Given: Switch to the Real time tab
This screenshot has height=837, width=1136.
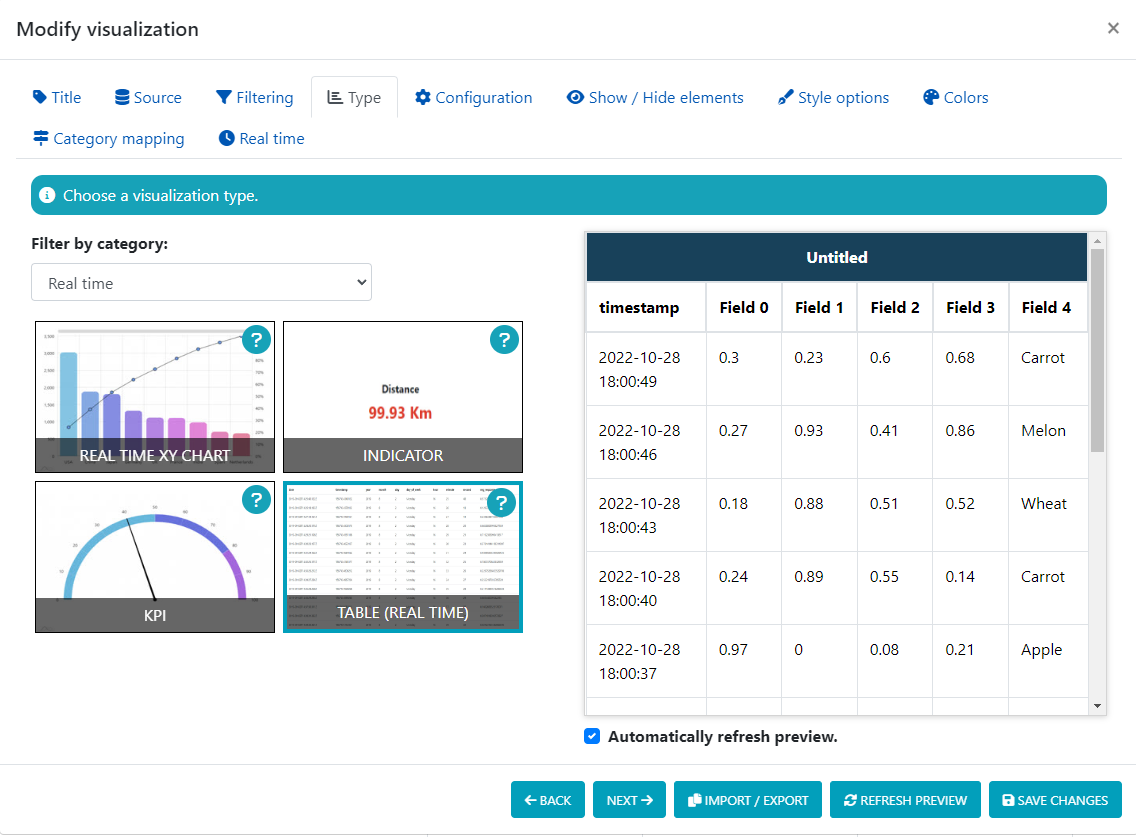Looking at the screenshot, I should pos(262,138).
